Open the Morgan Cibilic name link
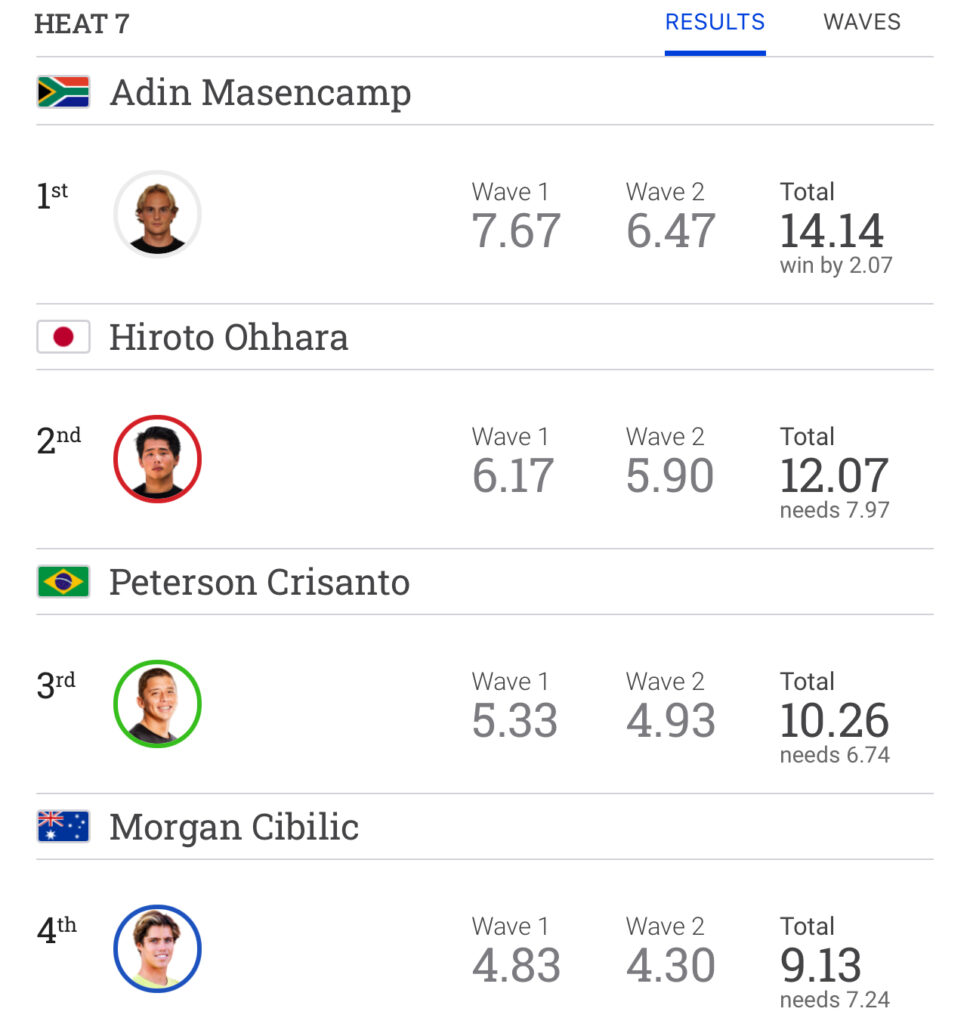Image resolution: width=970 pixels, height=1024 pixels. [234, 828]
